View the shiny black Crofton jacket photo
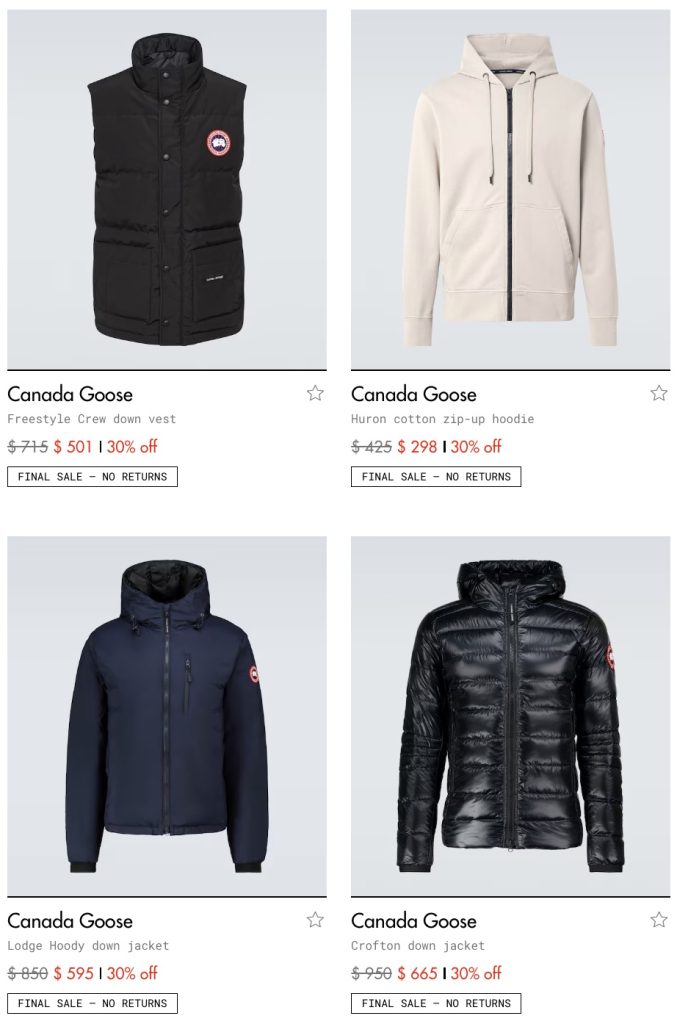This screenshot has width=677, height=1024. (511, 716)
